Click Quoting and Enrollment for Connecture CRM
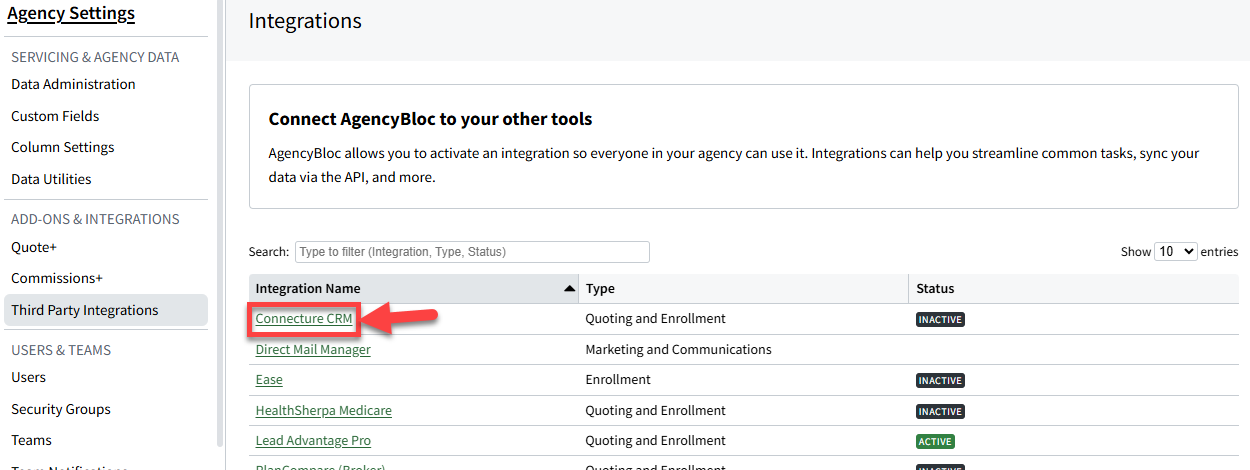 [655, 319]
